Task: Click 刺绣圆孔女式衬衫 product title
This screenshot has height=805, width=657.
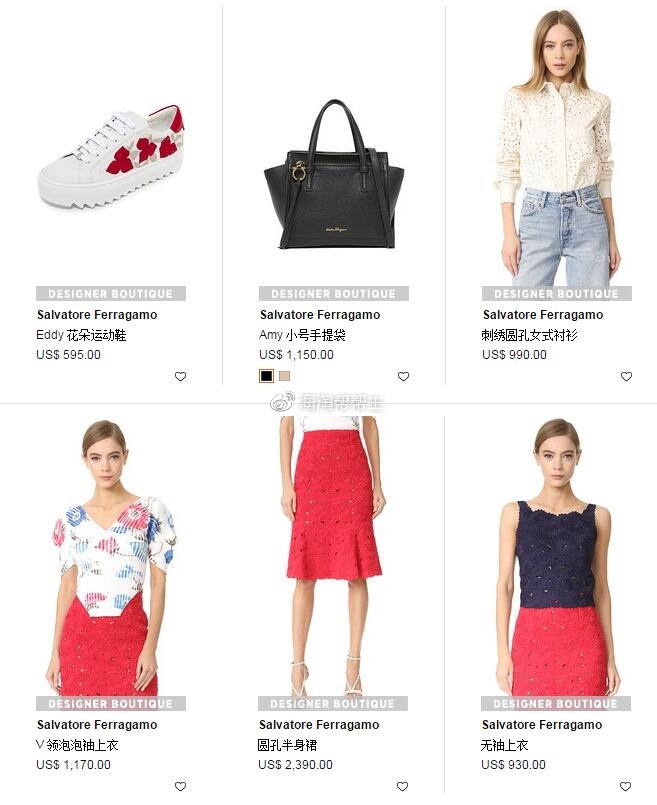Action: 530,335
